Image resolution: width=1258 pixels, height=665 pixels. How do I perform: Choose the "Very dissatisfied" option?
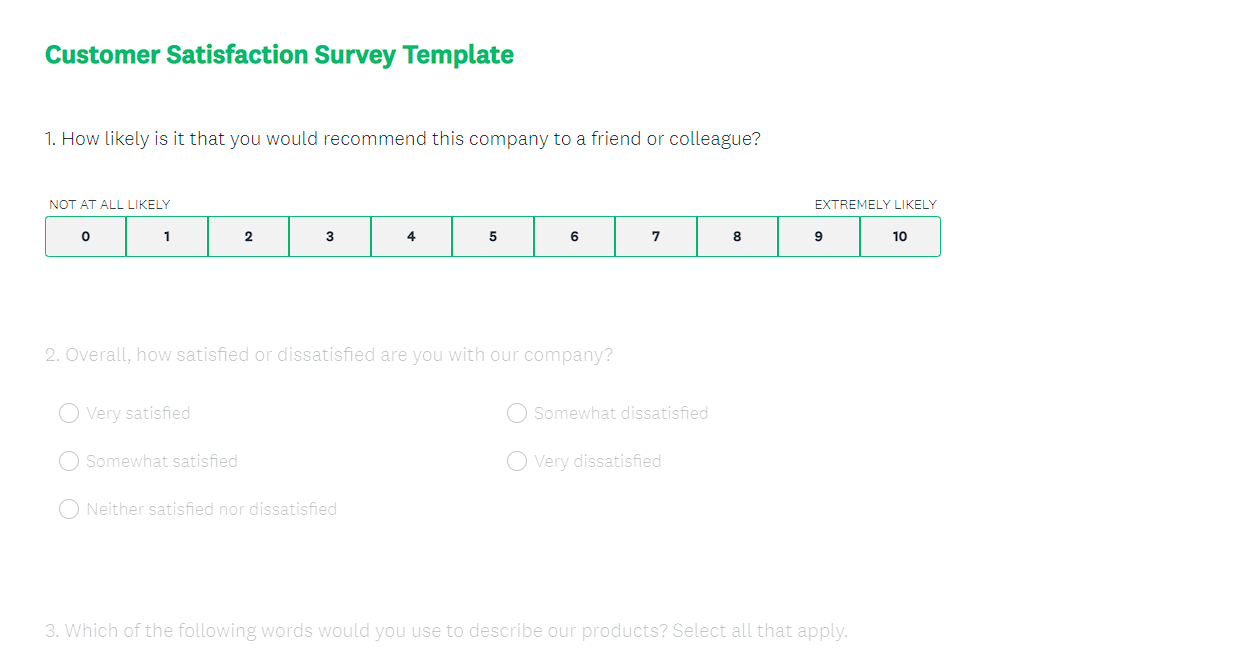517,461
